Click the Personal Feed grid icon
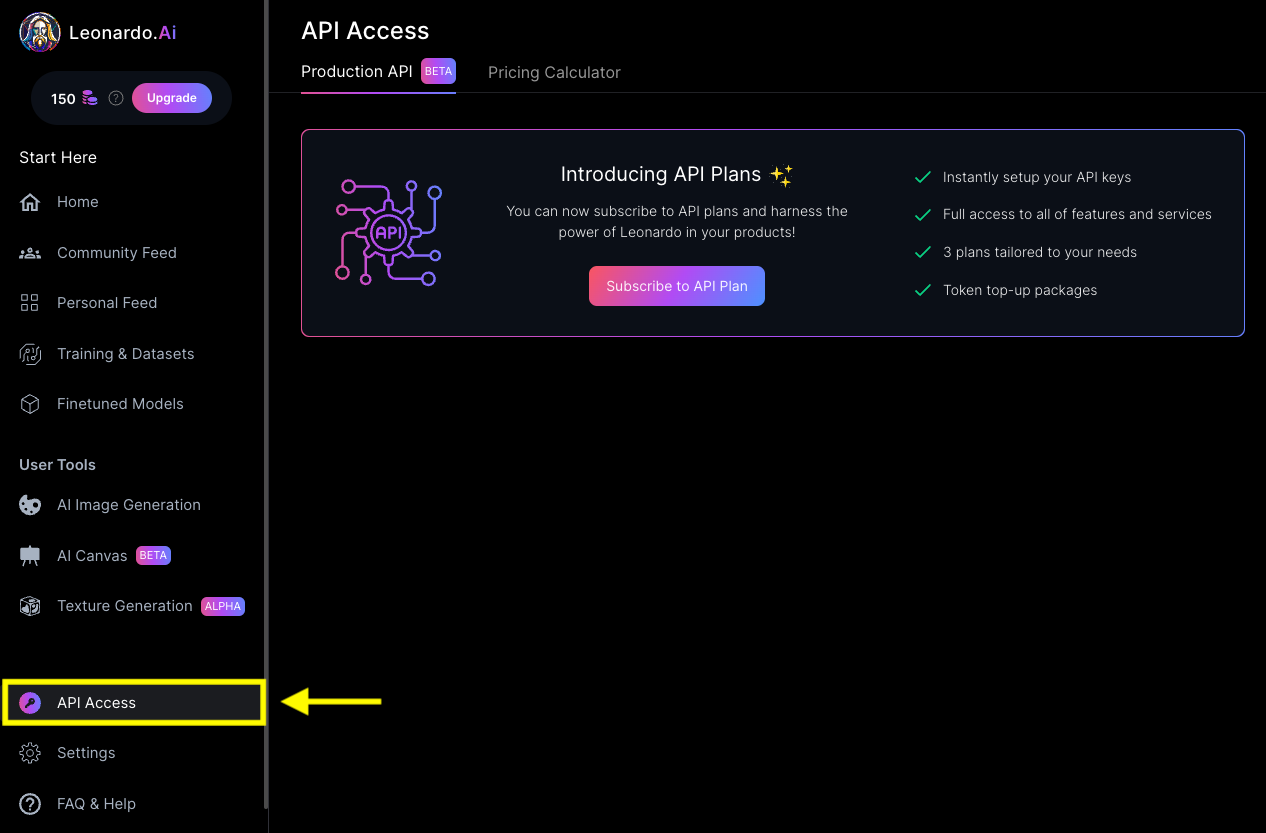Screen dimensions: 1266x833 pyautogui.click(x=30, y=303)
